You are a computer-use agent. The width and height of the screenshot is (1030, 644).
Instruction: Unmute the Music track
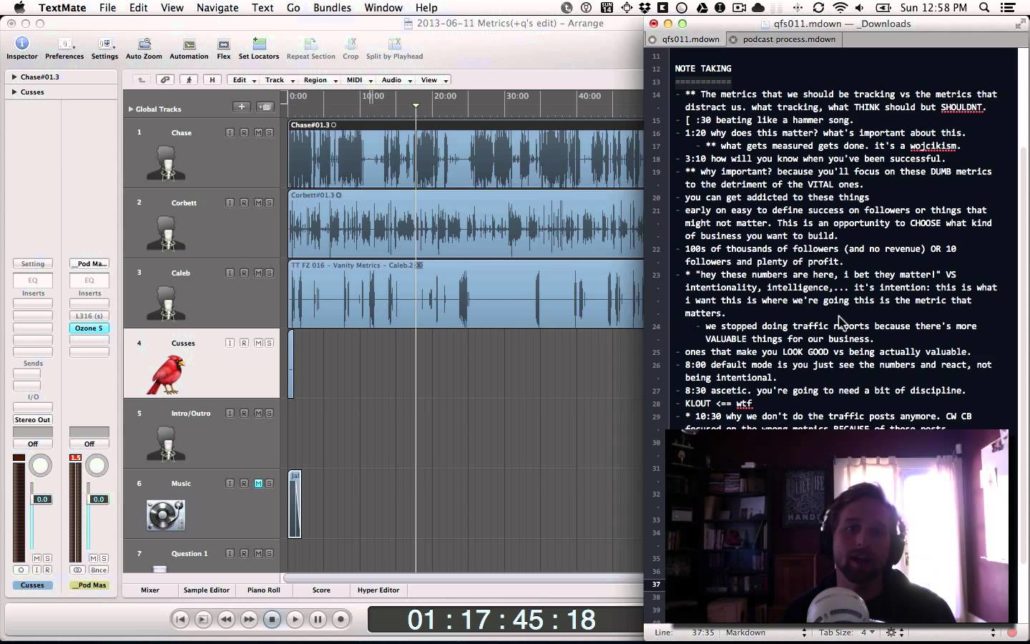[258, 483]
